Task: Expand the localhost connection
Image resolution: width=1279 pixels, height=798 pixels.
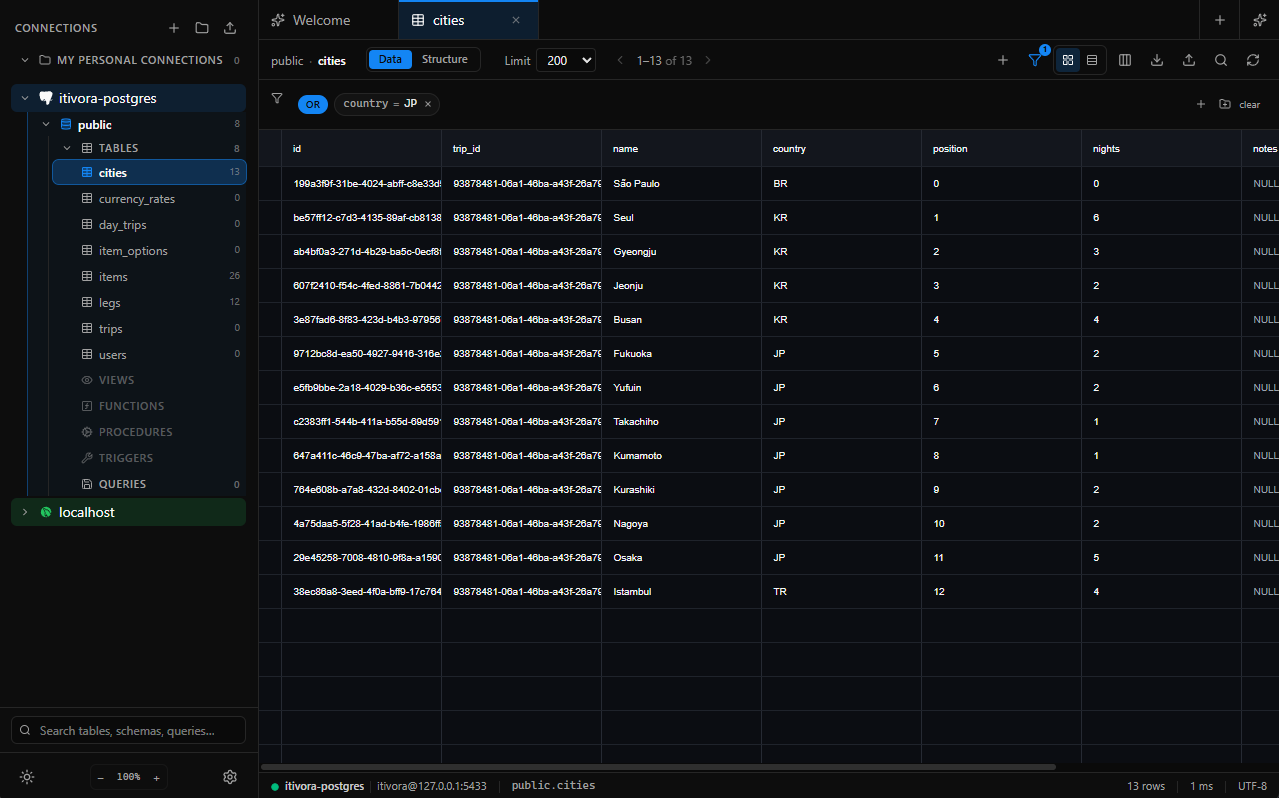Action: click(24, 512)
